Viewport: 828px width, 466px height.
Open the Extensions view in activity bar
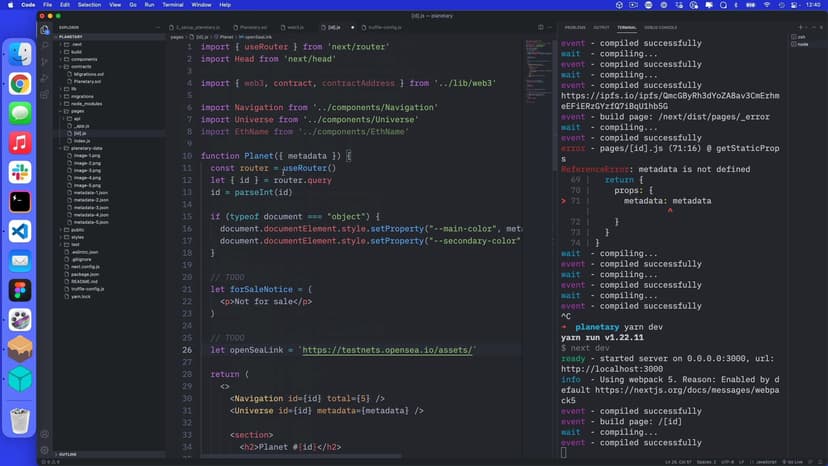tap(45, 93)
